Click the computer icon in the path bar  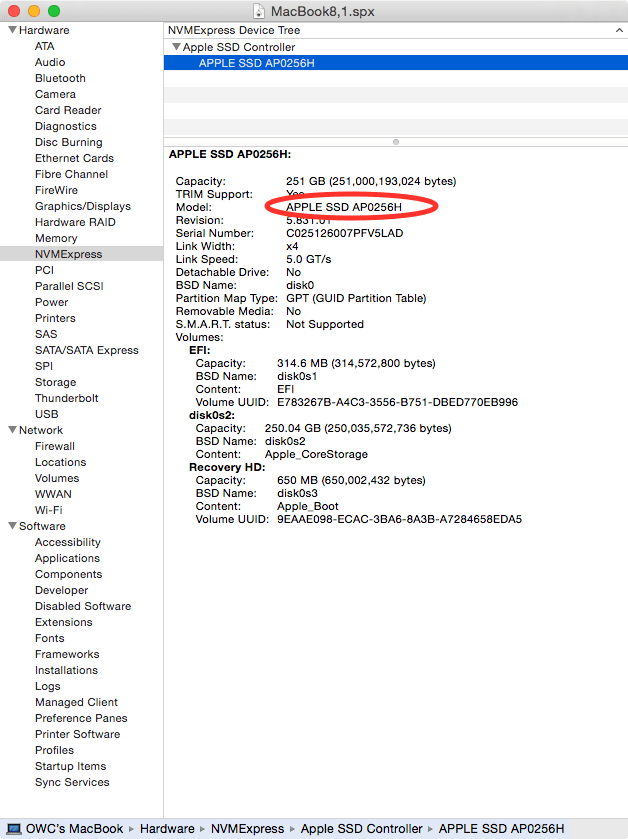click(x=14, y=829)
